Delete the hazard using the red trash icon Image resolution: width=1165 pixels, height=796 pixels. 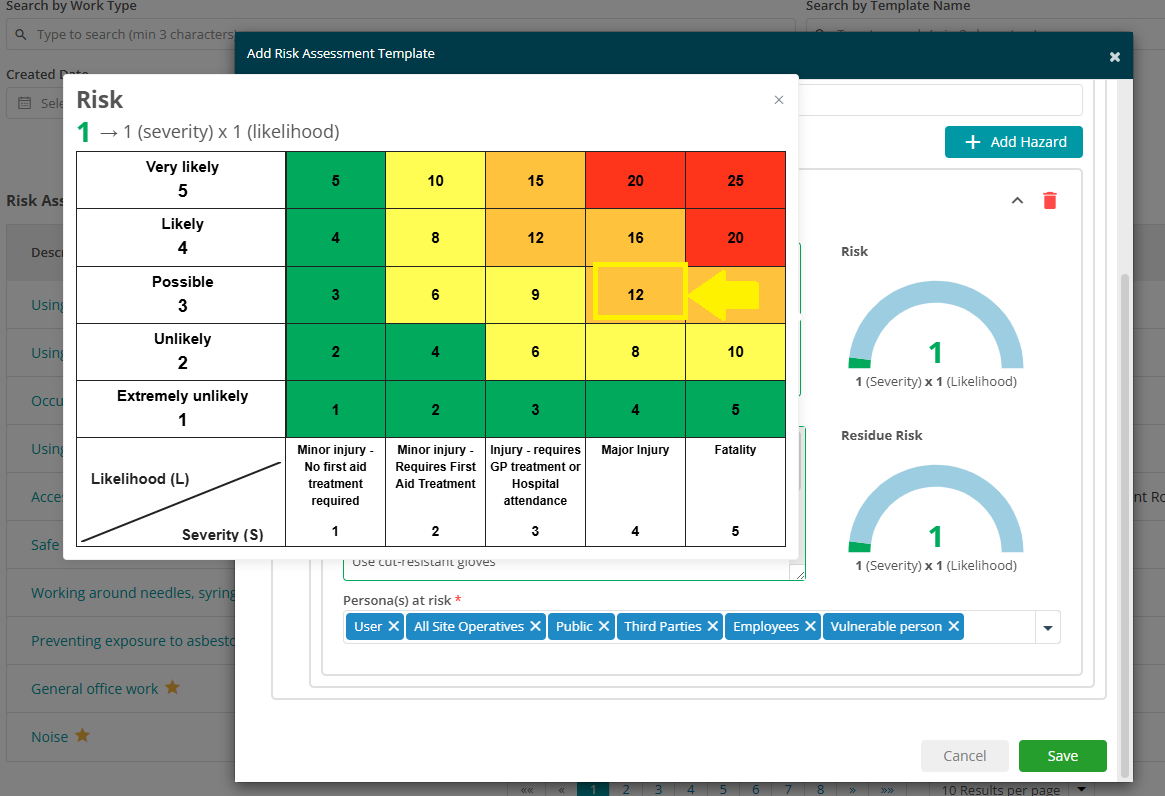coord(1050,201)
